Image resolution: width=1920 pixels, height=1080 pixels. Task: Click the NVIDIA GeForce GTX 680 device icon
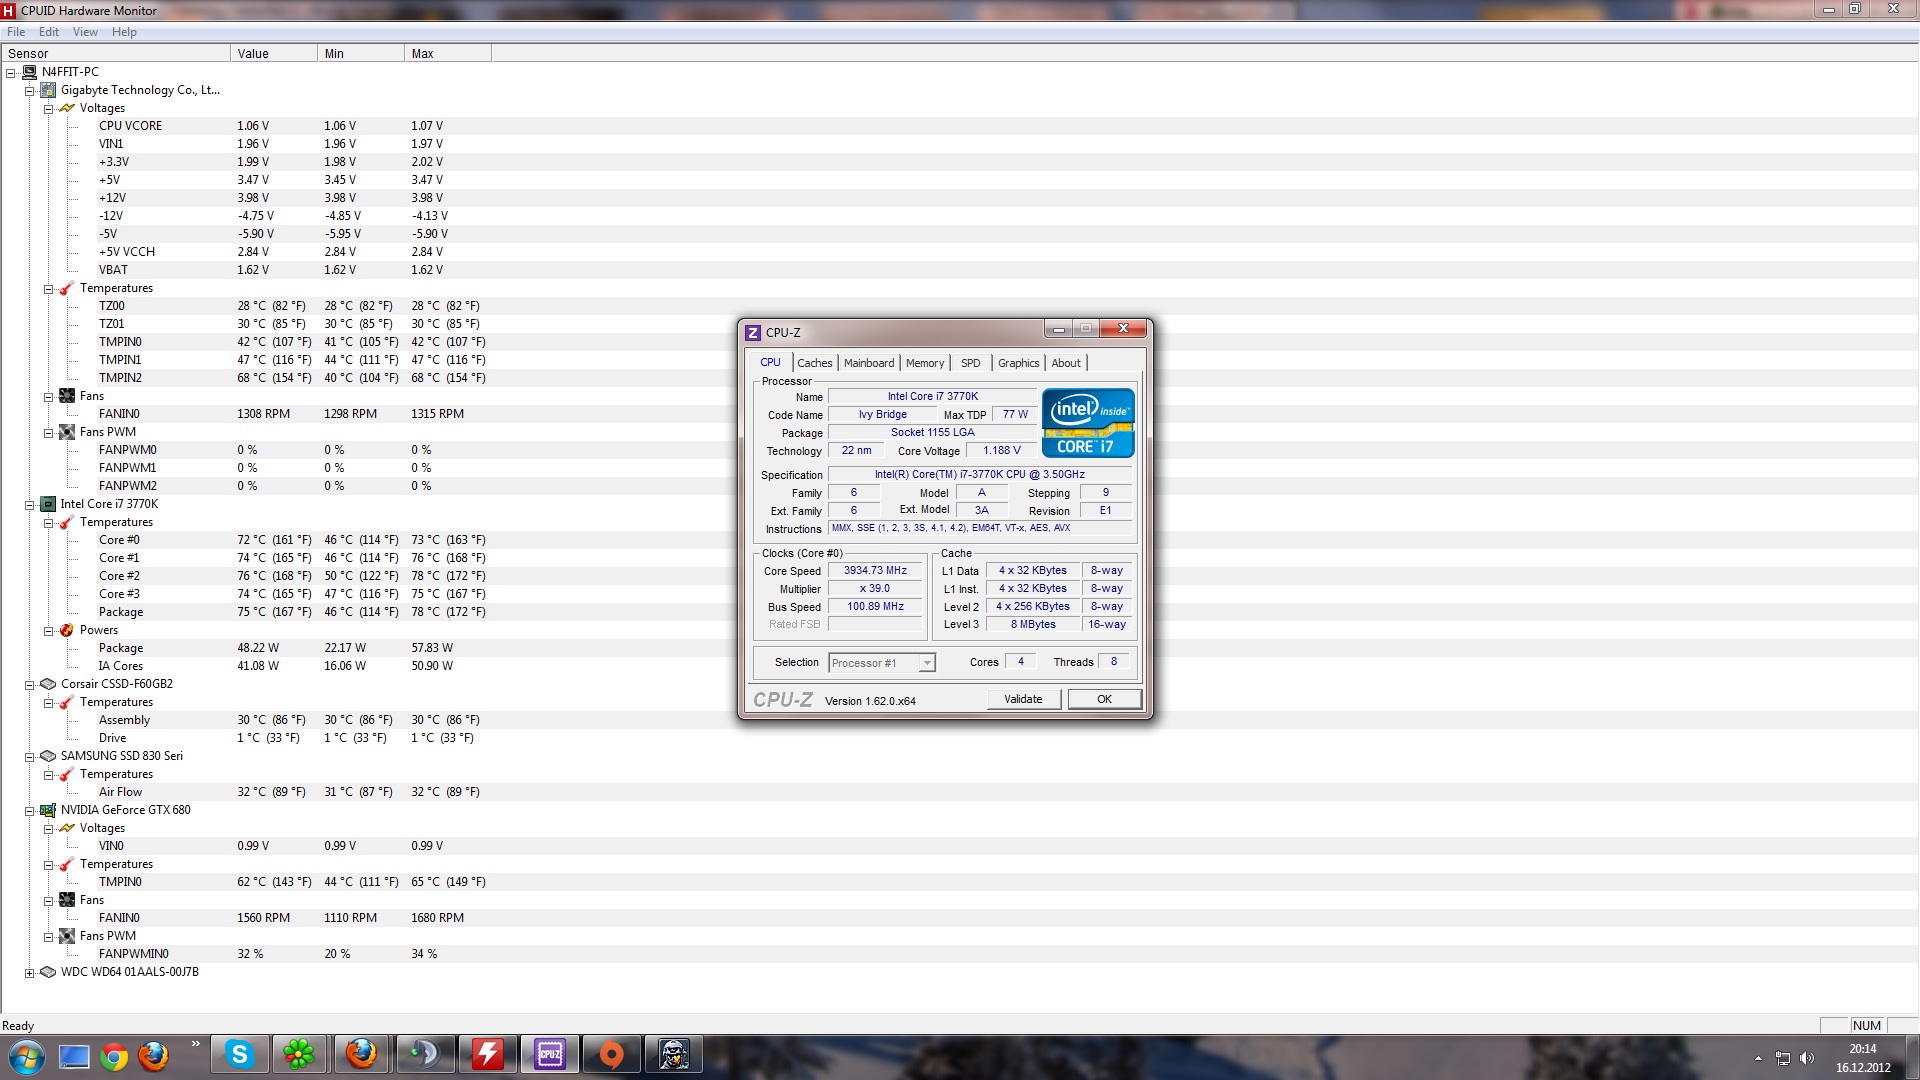(x=48, y=810)
